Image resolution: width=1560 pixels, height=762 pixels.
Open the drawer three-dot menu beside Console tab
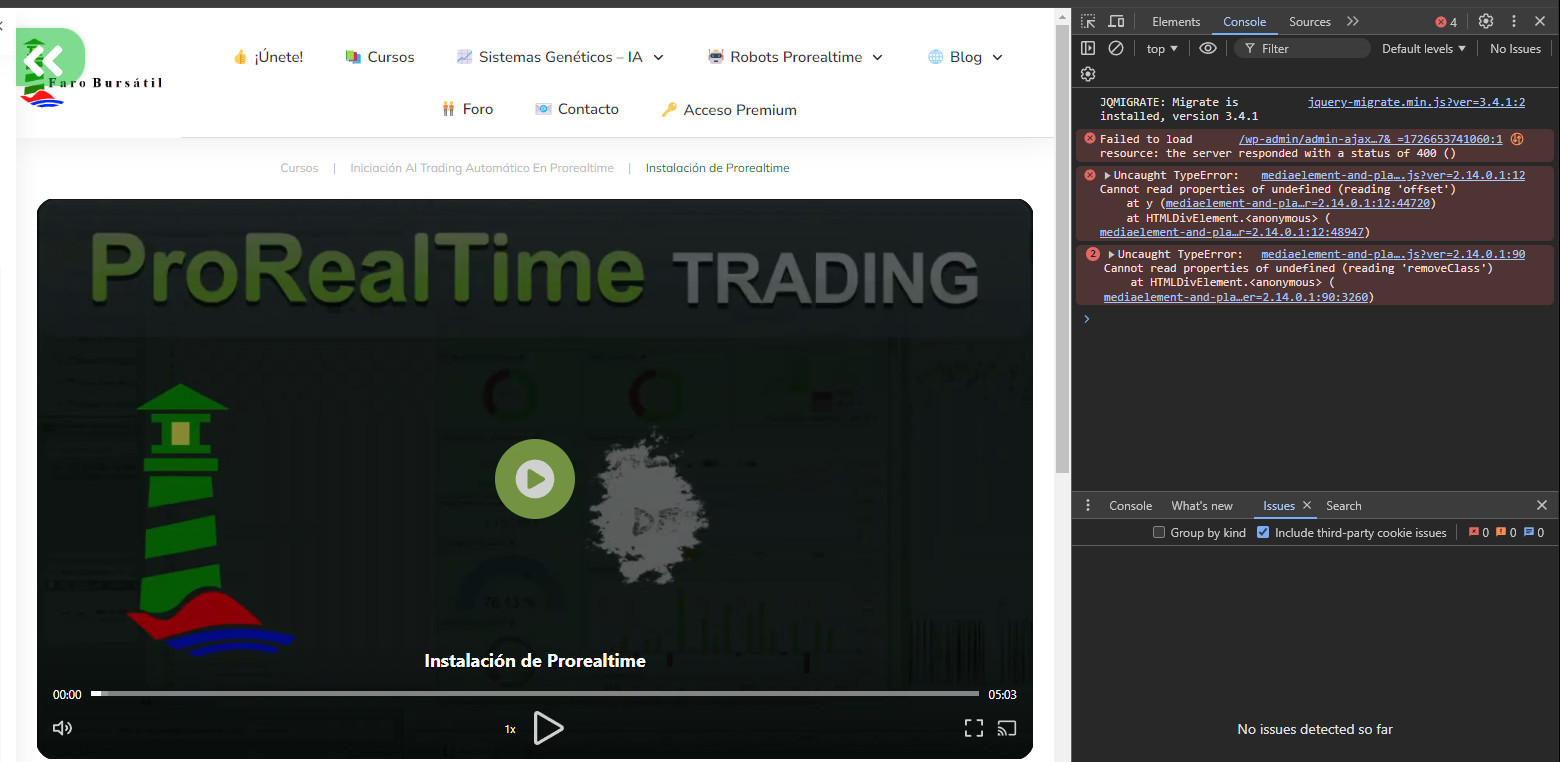(1088, 505)
